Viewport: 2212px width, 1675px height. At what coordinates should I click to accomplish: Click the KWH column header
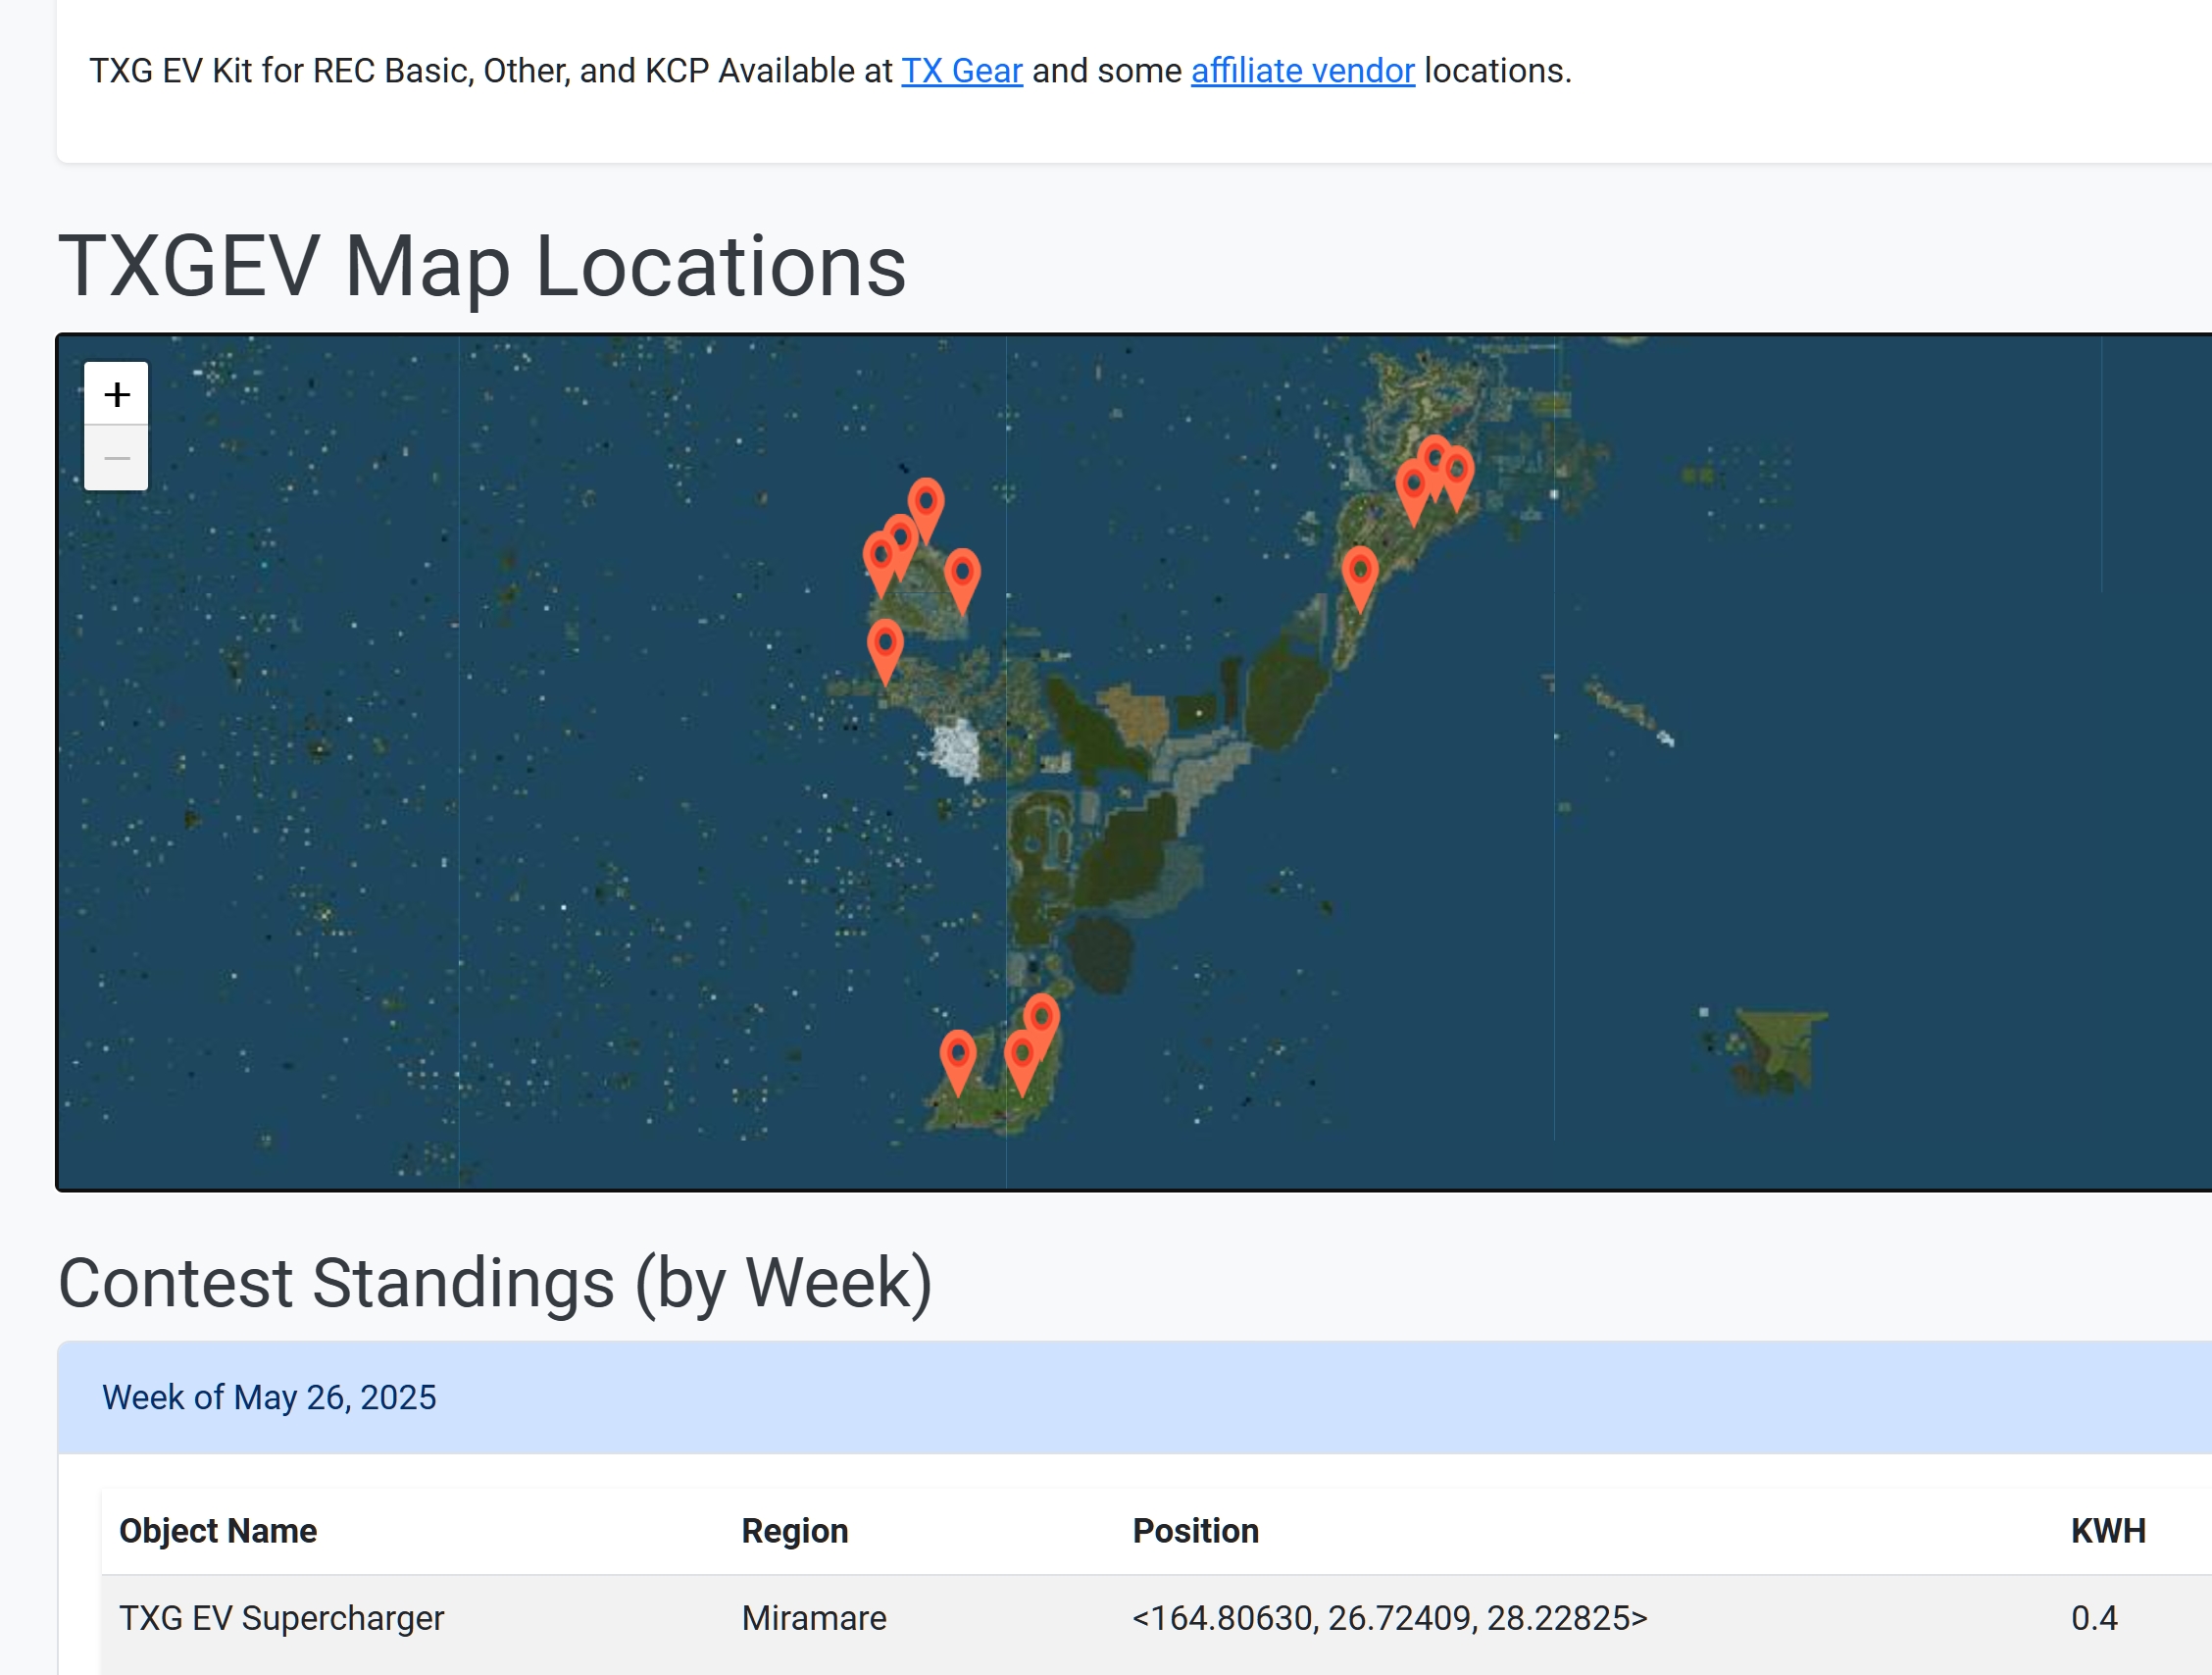(2107, 1530)
